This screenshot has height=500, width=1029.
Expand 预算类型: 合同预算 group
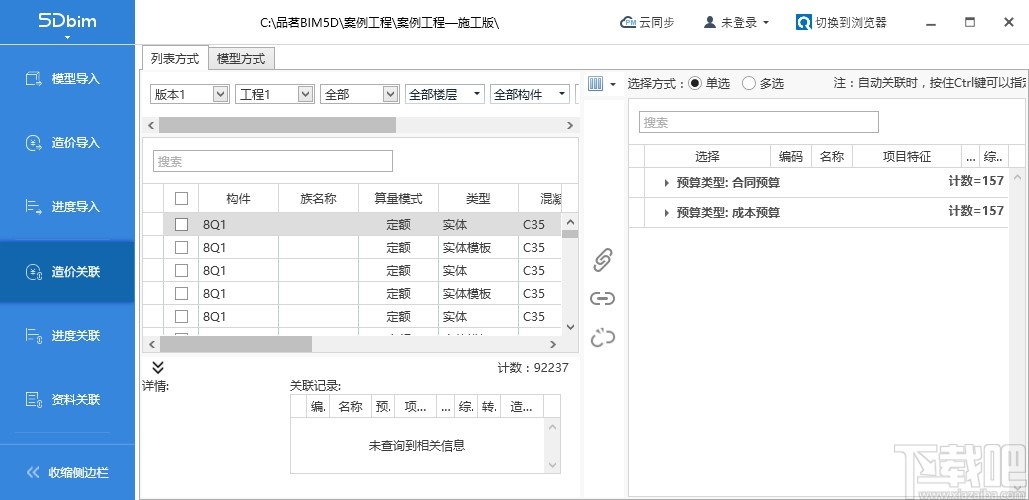[x=667, y=183]
